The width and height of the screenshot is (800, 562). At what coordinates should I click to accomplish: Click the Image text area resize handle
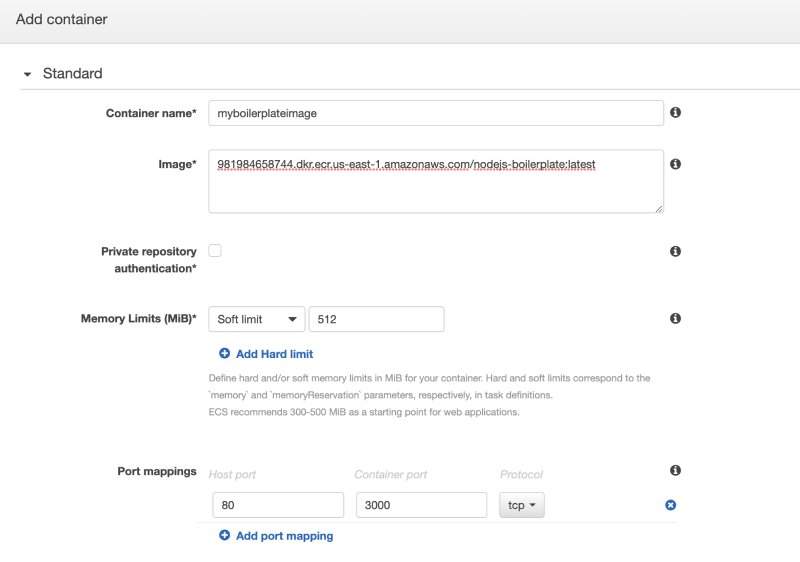click(659, 208)
